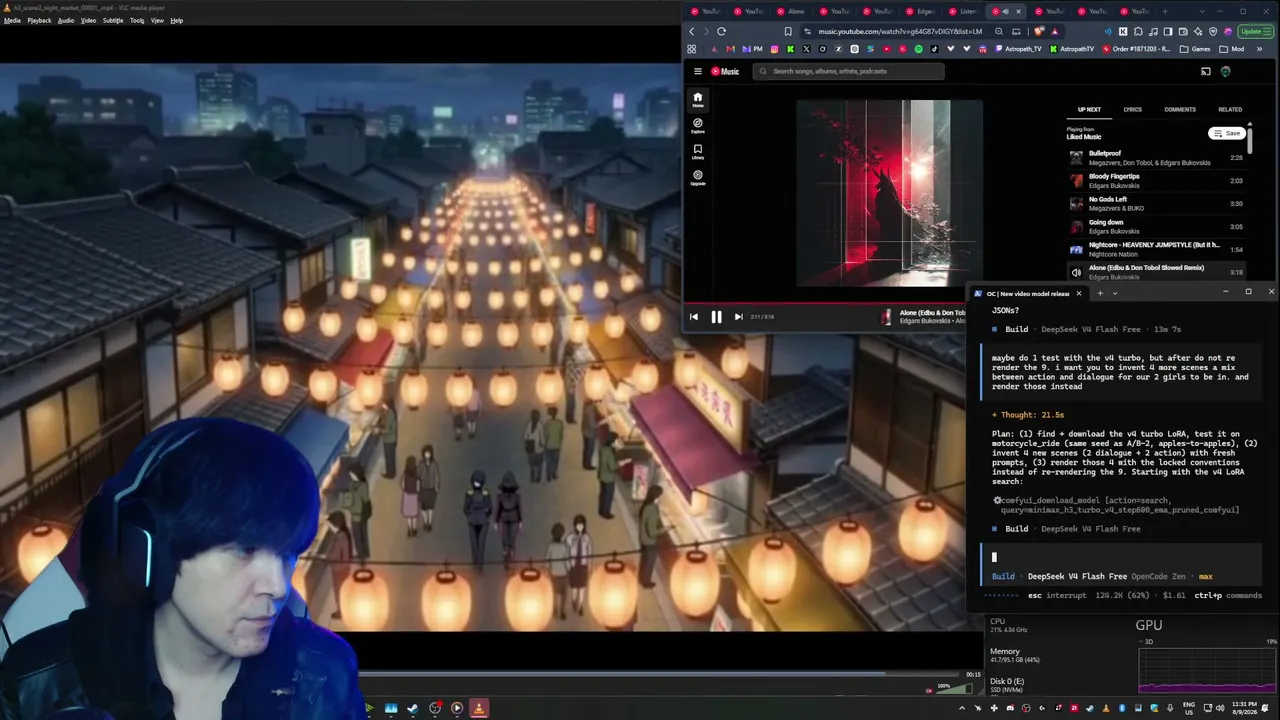This screenshot has height=720, width=1280.
Task: Pause the song in YouTube Music
Action: coord(716,317)
